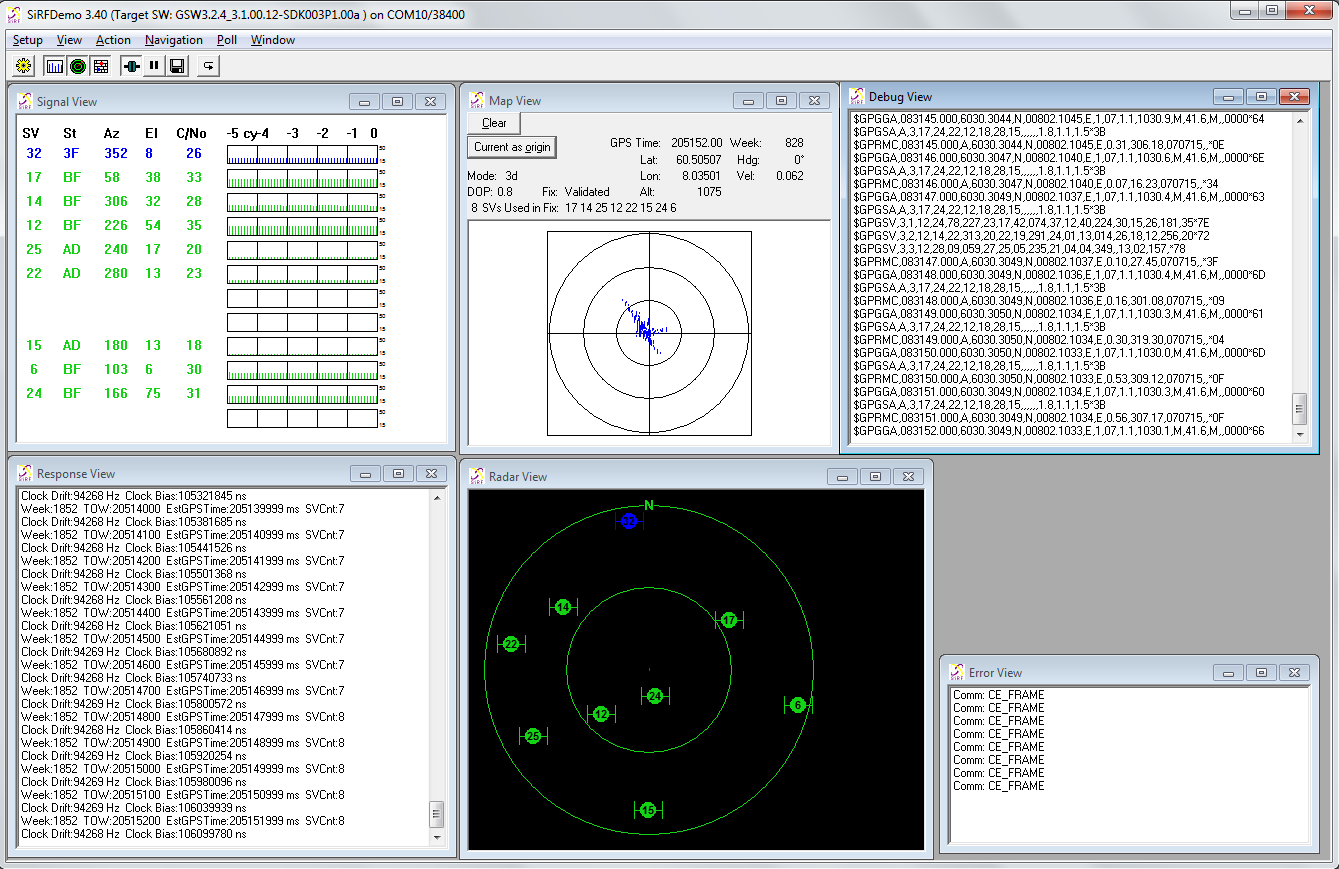
Task: Open the Navigation menu
Action: coord(173,40)
